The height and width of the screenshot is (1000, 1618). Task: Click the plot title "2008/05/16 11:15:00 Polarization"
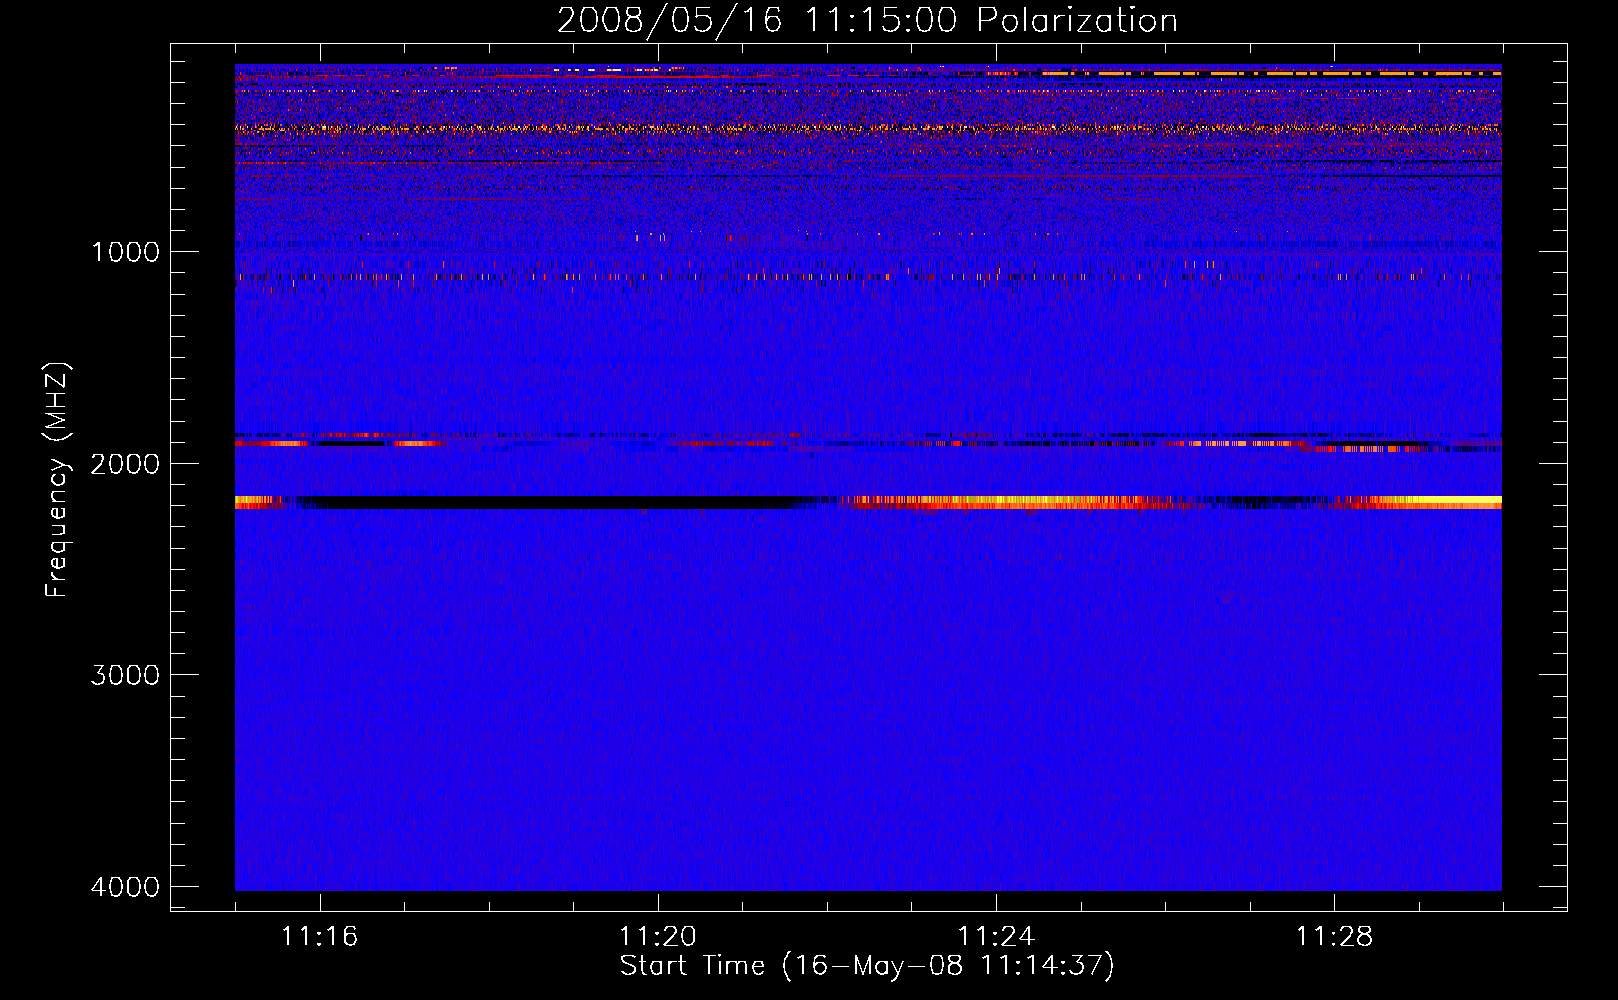coord(867,21)
